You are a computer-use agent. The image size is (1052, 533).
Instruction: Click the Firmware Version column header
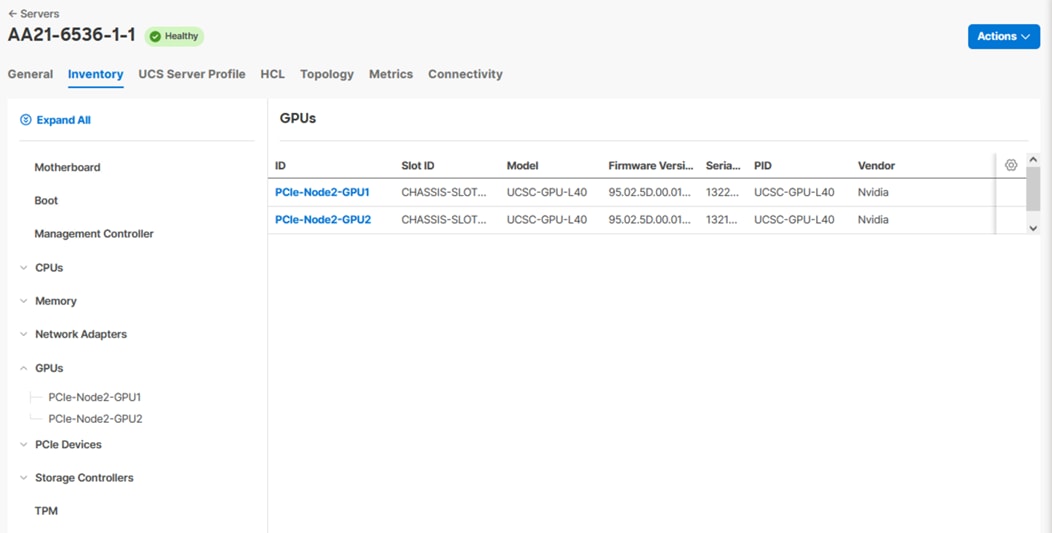[651, 165]
